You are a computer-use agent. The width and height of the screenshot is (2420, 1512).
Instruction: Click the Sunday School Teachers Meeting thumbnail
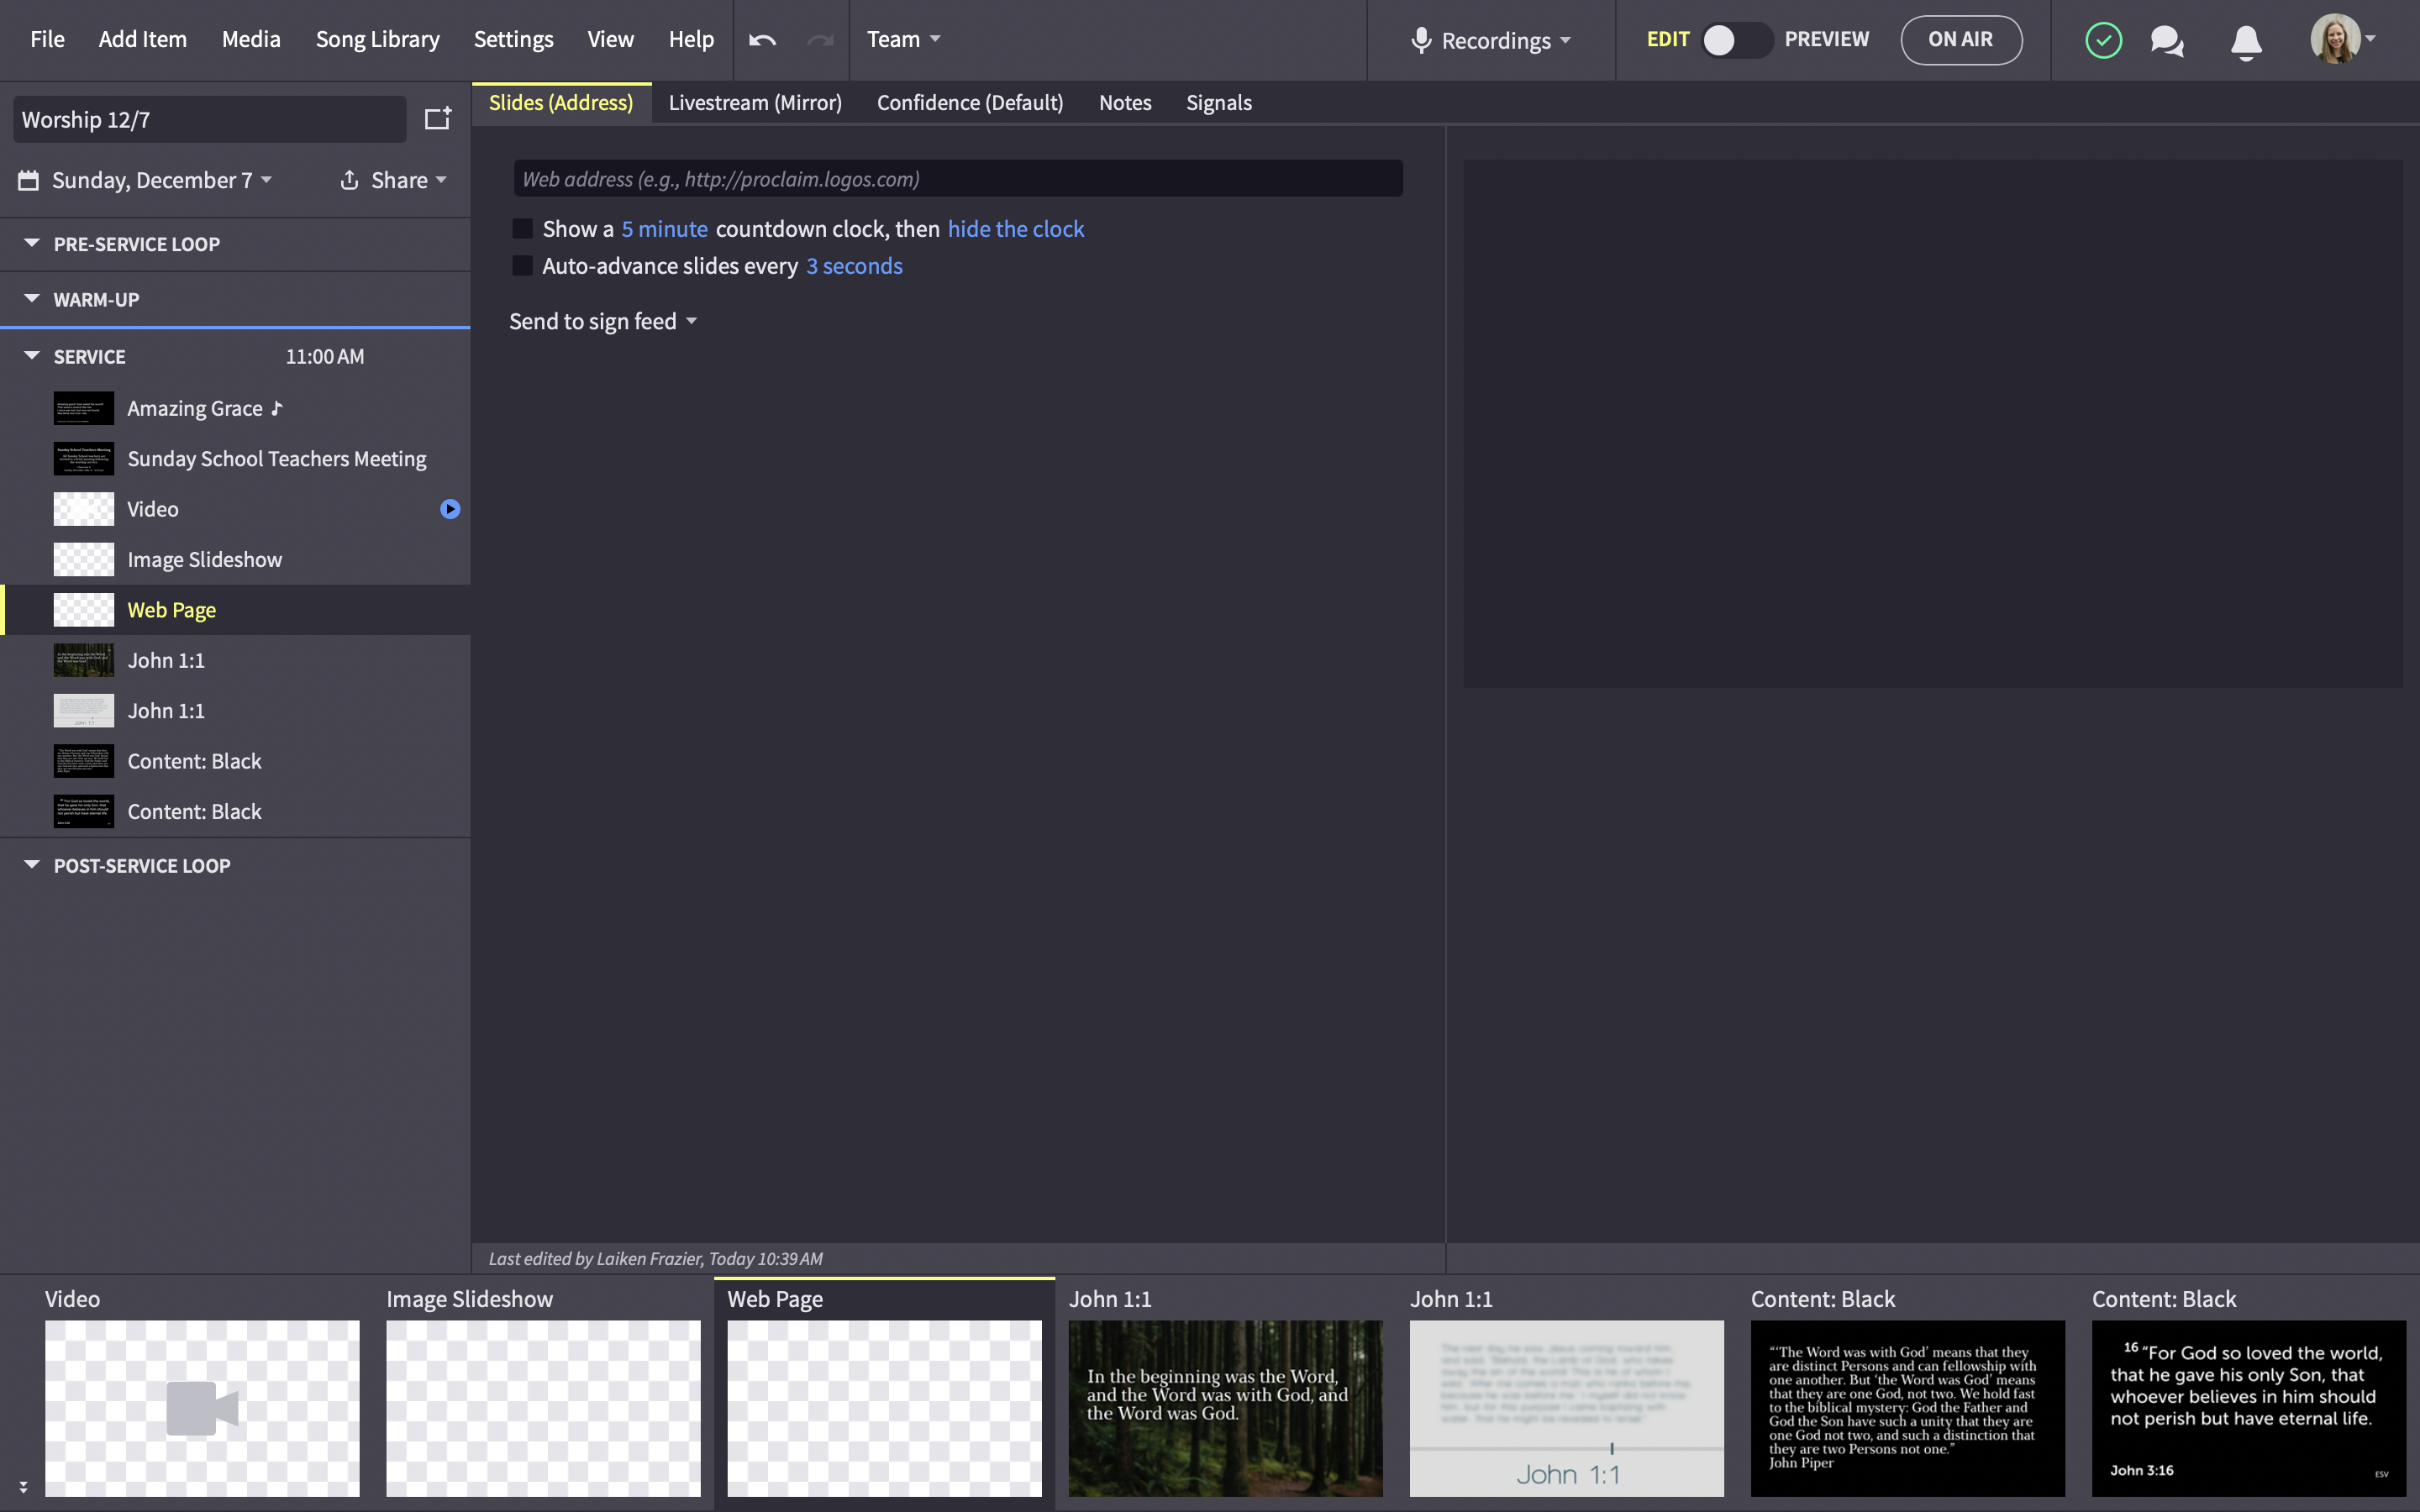click(x=84, y=459)
